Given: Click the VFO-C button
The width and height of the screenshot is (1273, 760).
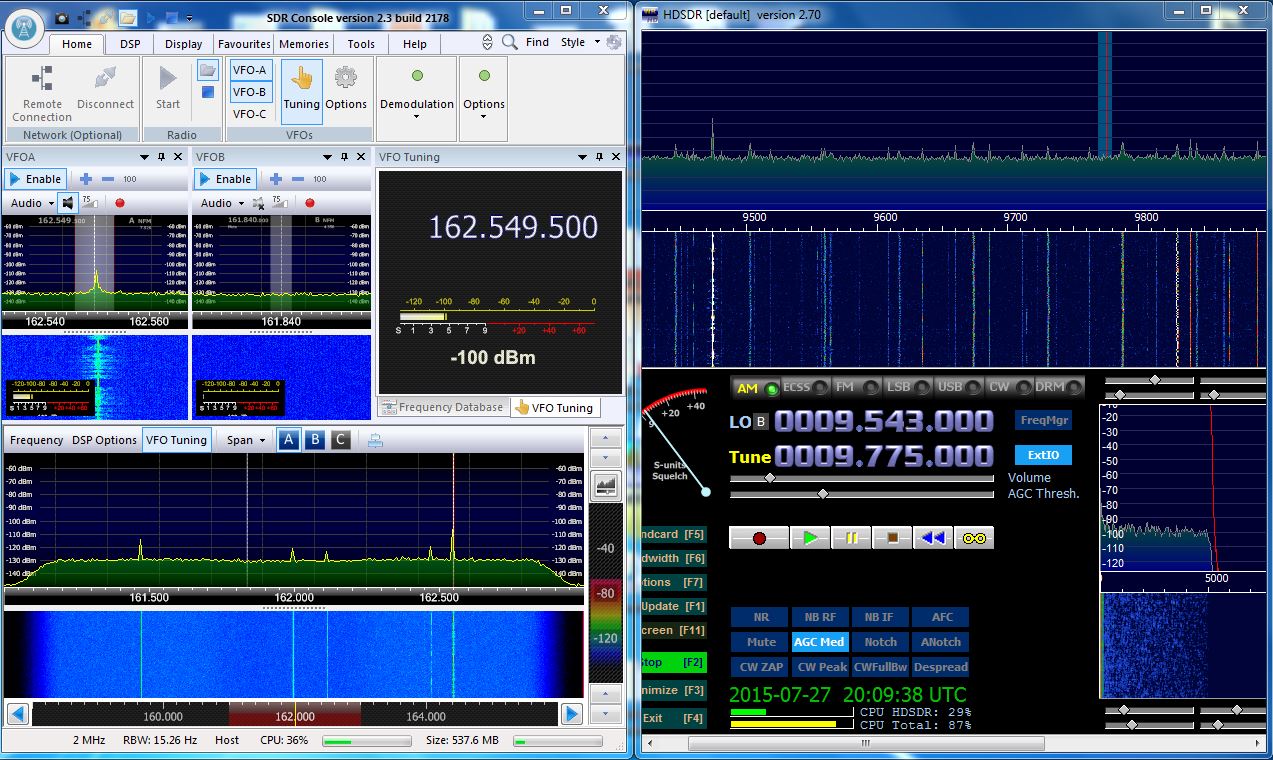Looking at the screenshot, I should click(249, 114).
